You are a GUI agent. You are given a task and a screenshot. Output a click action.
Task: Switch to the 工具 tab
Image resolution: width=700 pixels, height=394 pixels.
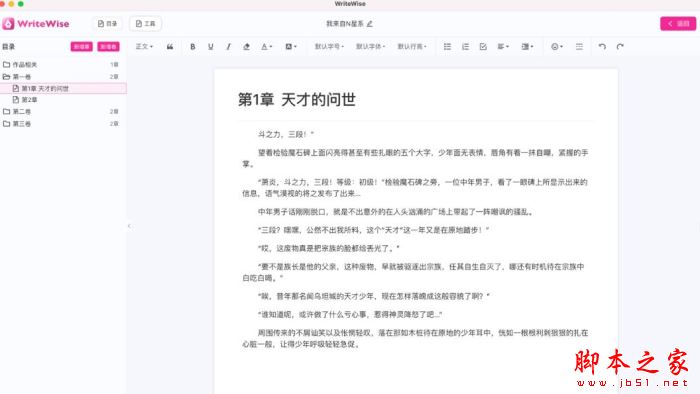coord(146,24)
